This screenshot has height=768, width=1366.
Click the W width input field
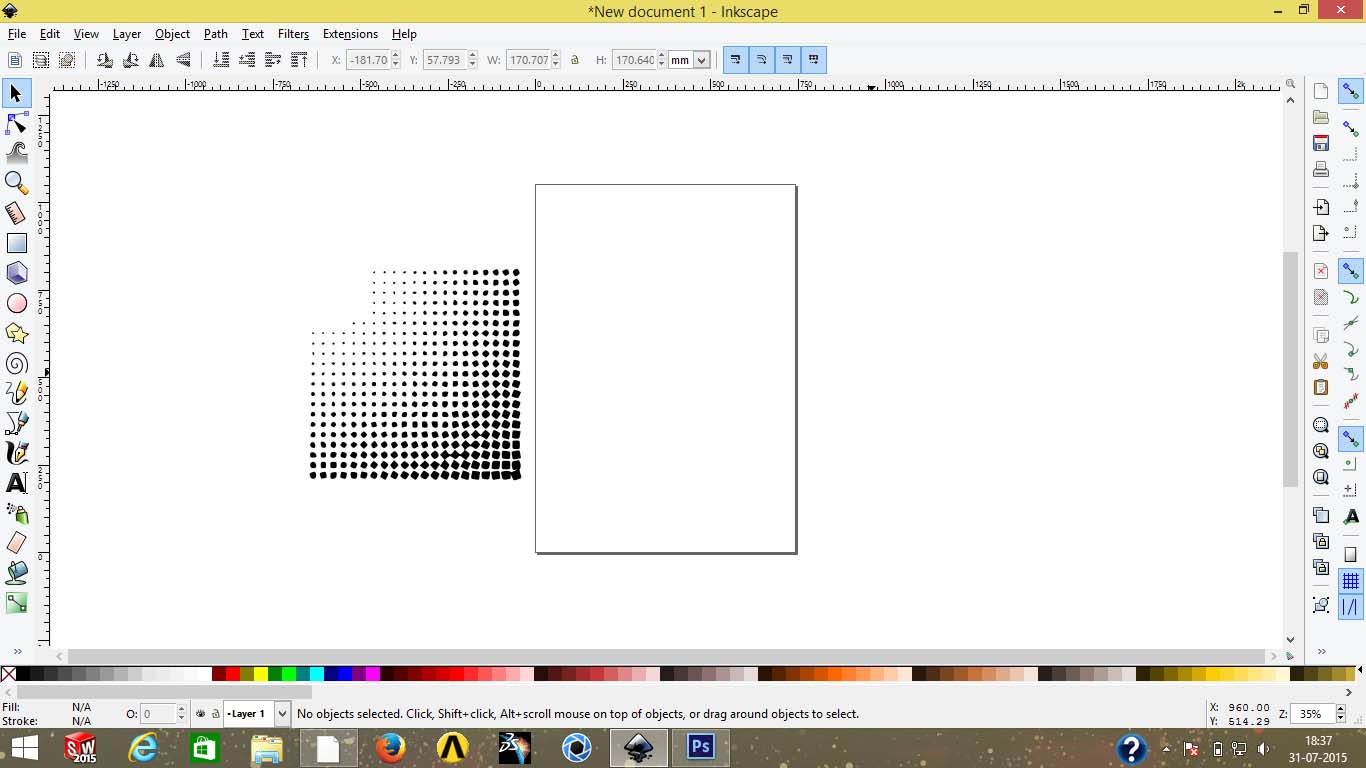[x=528, y=60]
